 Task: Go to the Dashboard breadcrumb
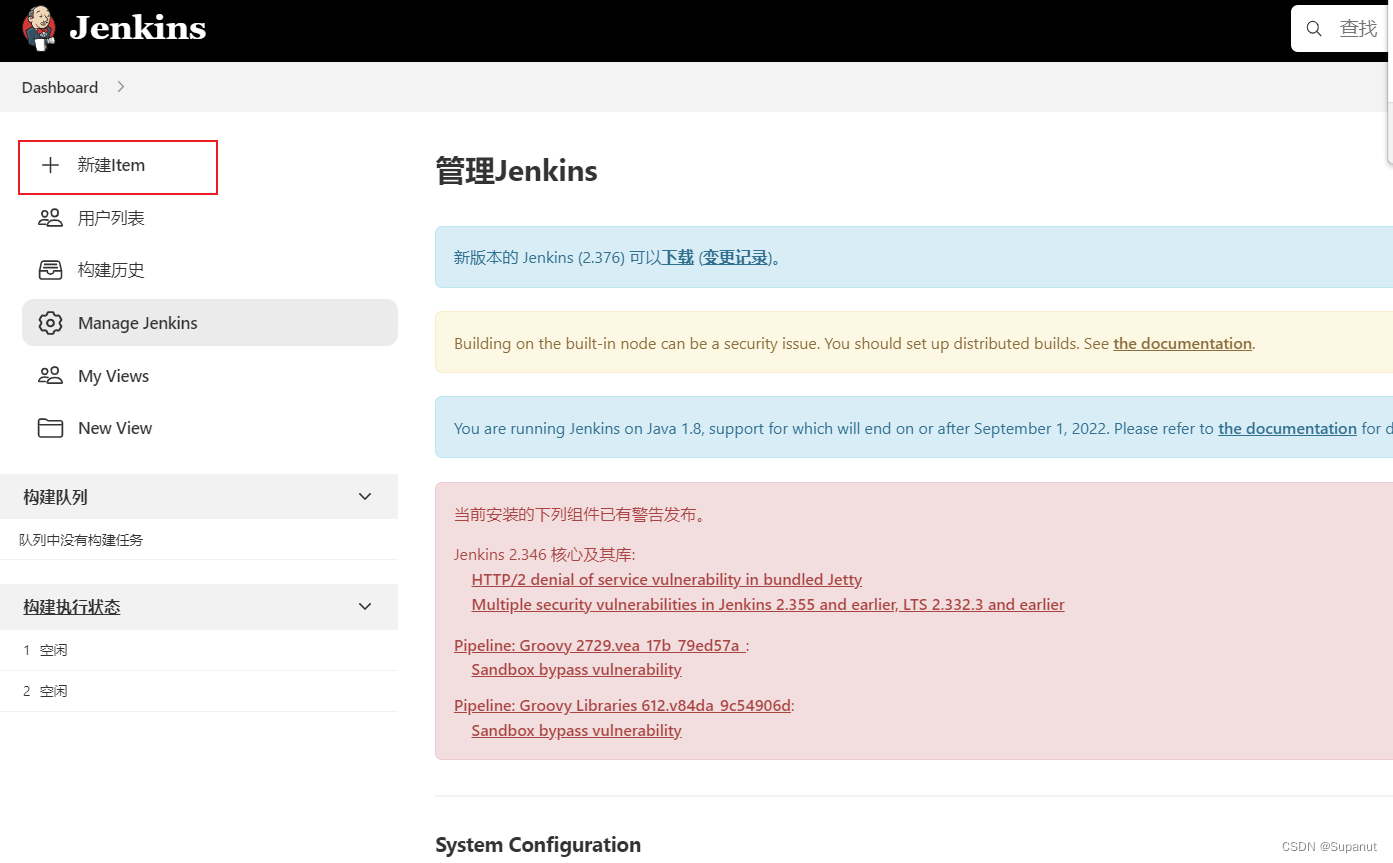pyautogui.click(x=60, y=87)
